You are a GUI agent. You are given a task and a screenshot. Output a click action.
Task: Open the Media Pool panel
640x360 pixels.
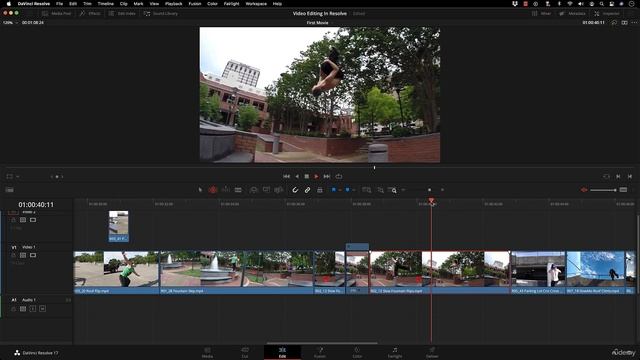56,13
